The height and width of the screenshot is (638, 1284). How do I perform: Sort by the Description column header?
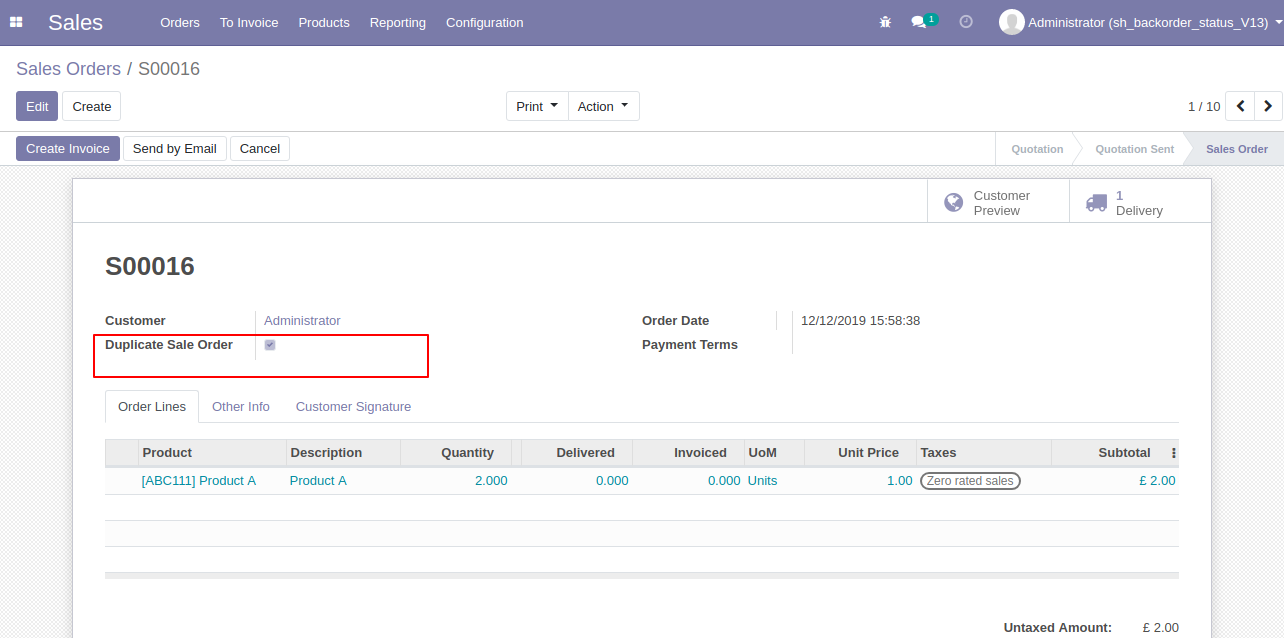tap(343, 453)
